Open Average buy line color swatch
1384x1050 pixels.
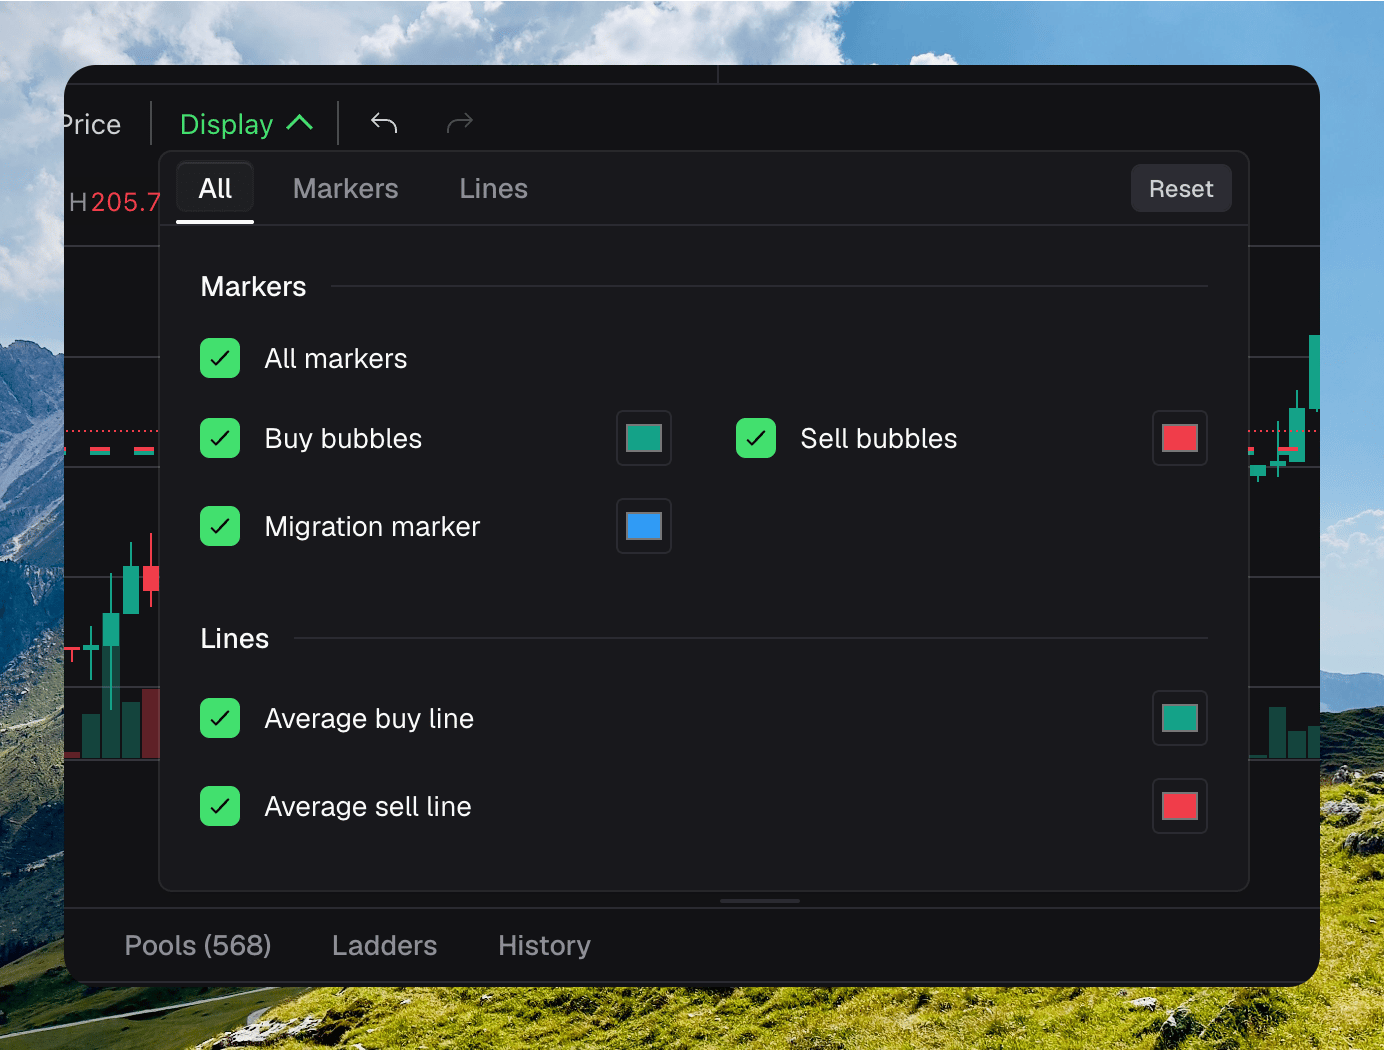pyautogui.click(x=1180, y=718)
